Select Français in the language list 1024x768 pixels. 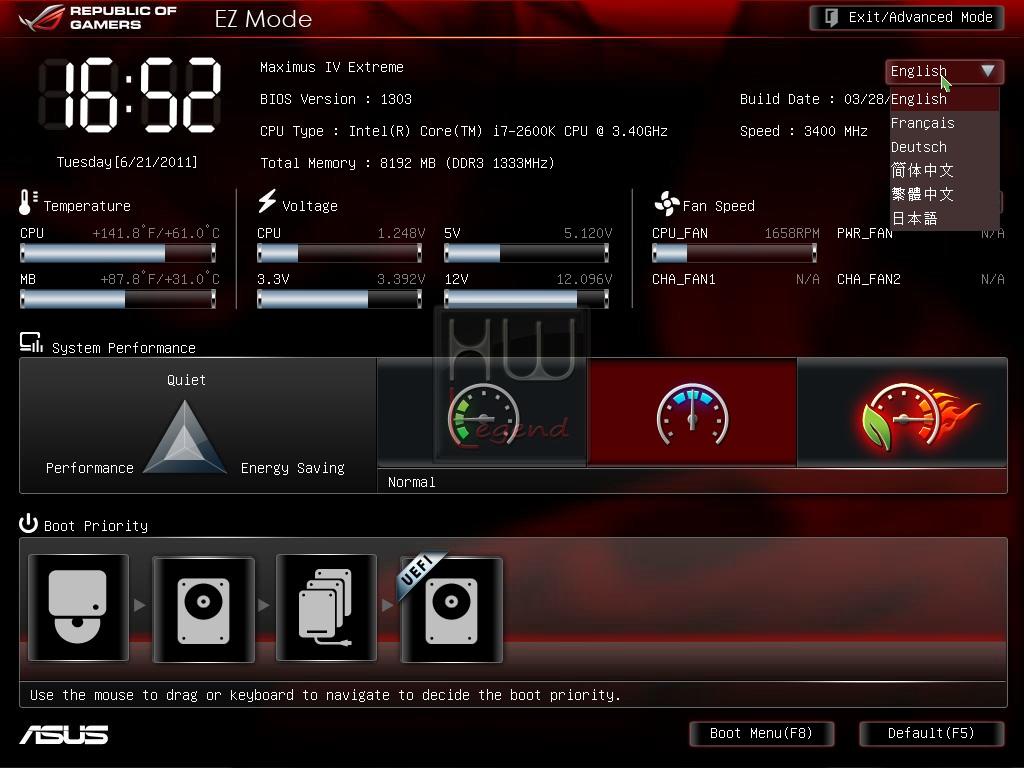[x=944, y=123]
